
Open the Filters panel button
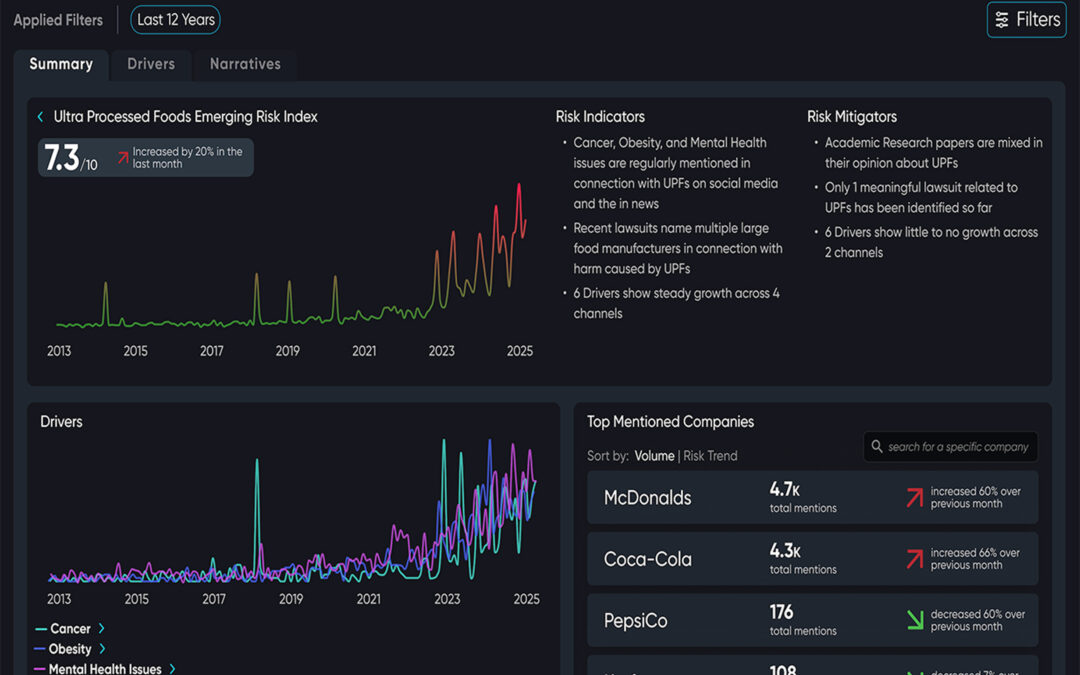point(1026,20)
